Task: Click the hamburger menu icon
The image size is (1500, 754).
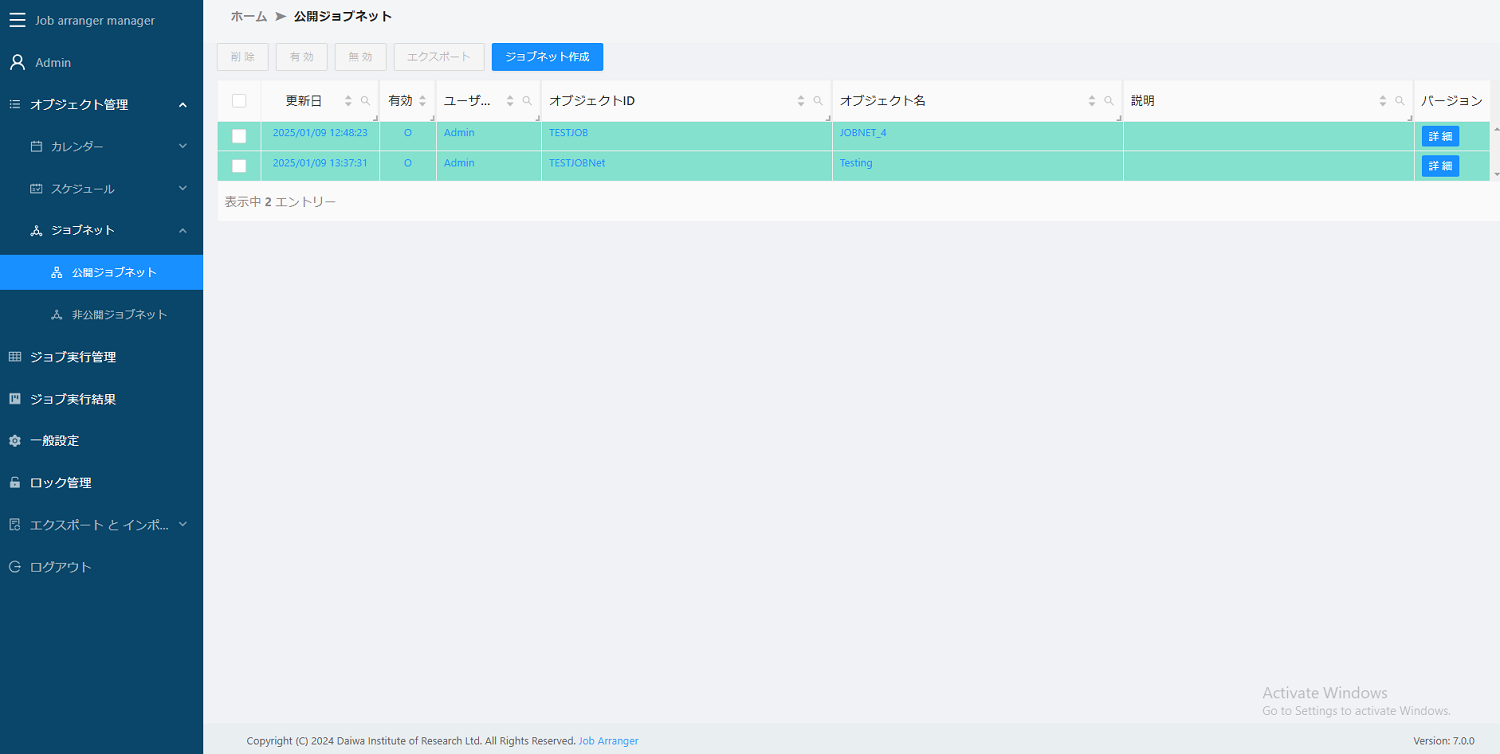Action: 17,20
